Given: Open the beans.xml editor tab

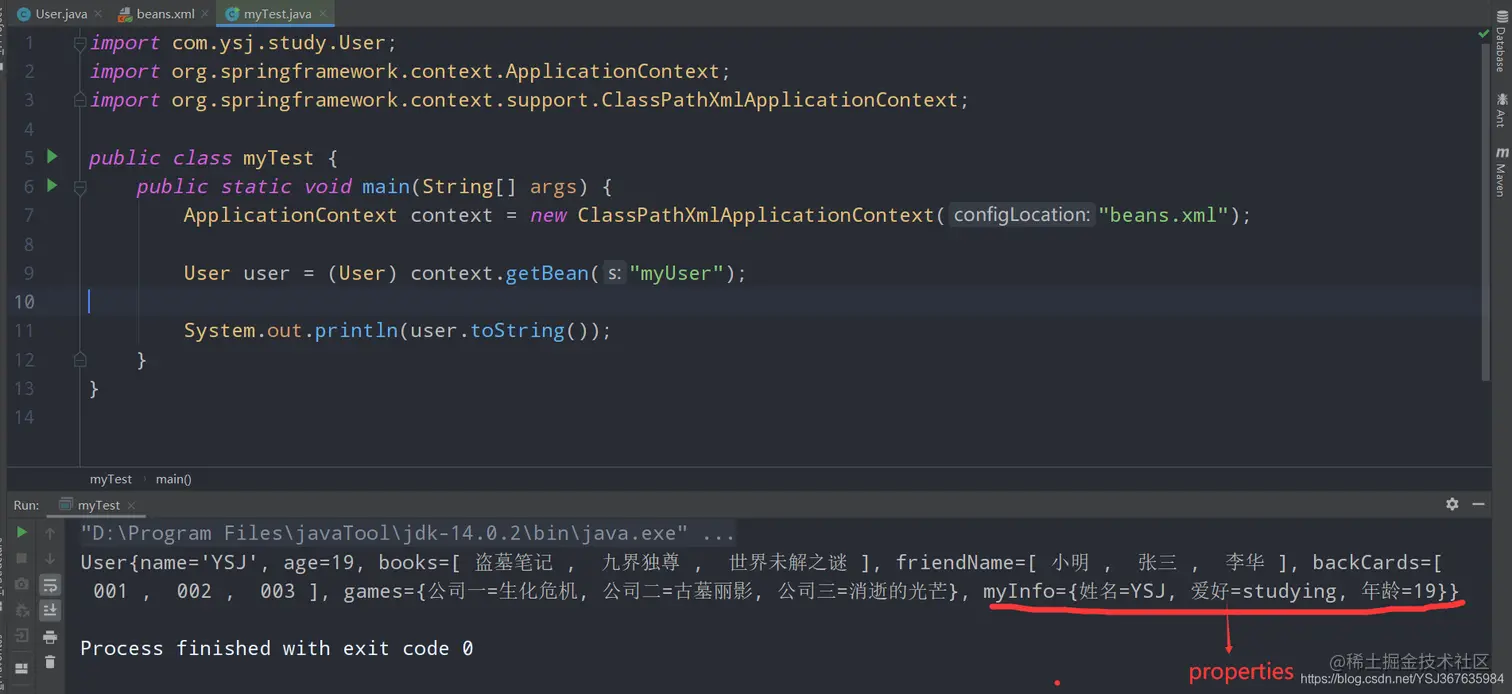Looking at the screenshot, I should [x=164, y=14].
